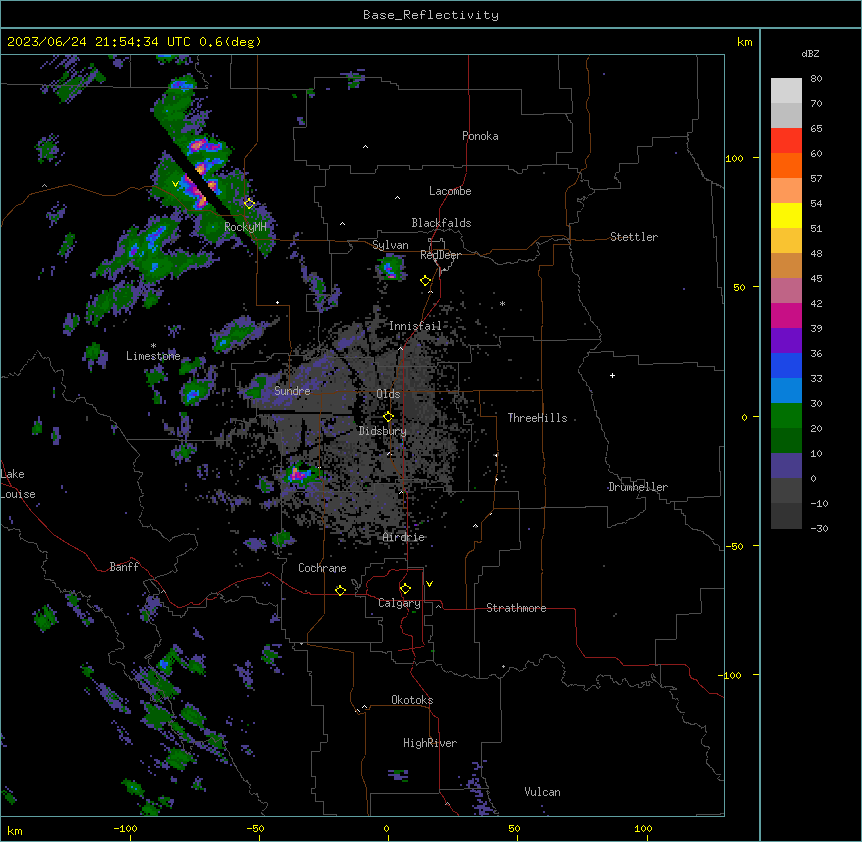
Task: Click the Vulcan town label
Action: pyautogui.click(x=542, y=792)
